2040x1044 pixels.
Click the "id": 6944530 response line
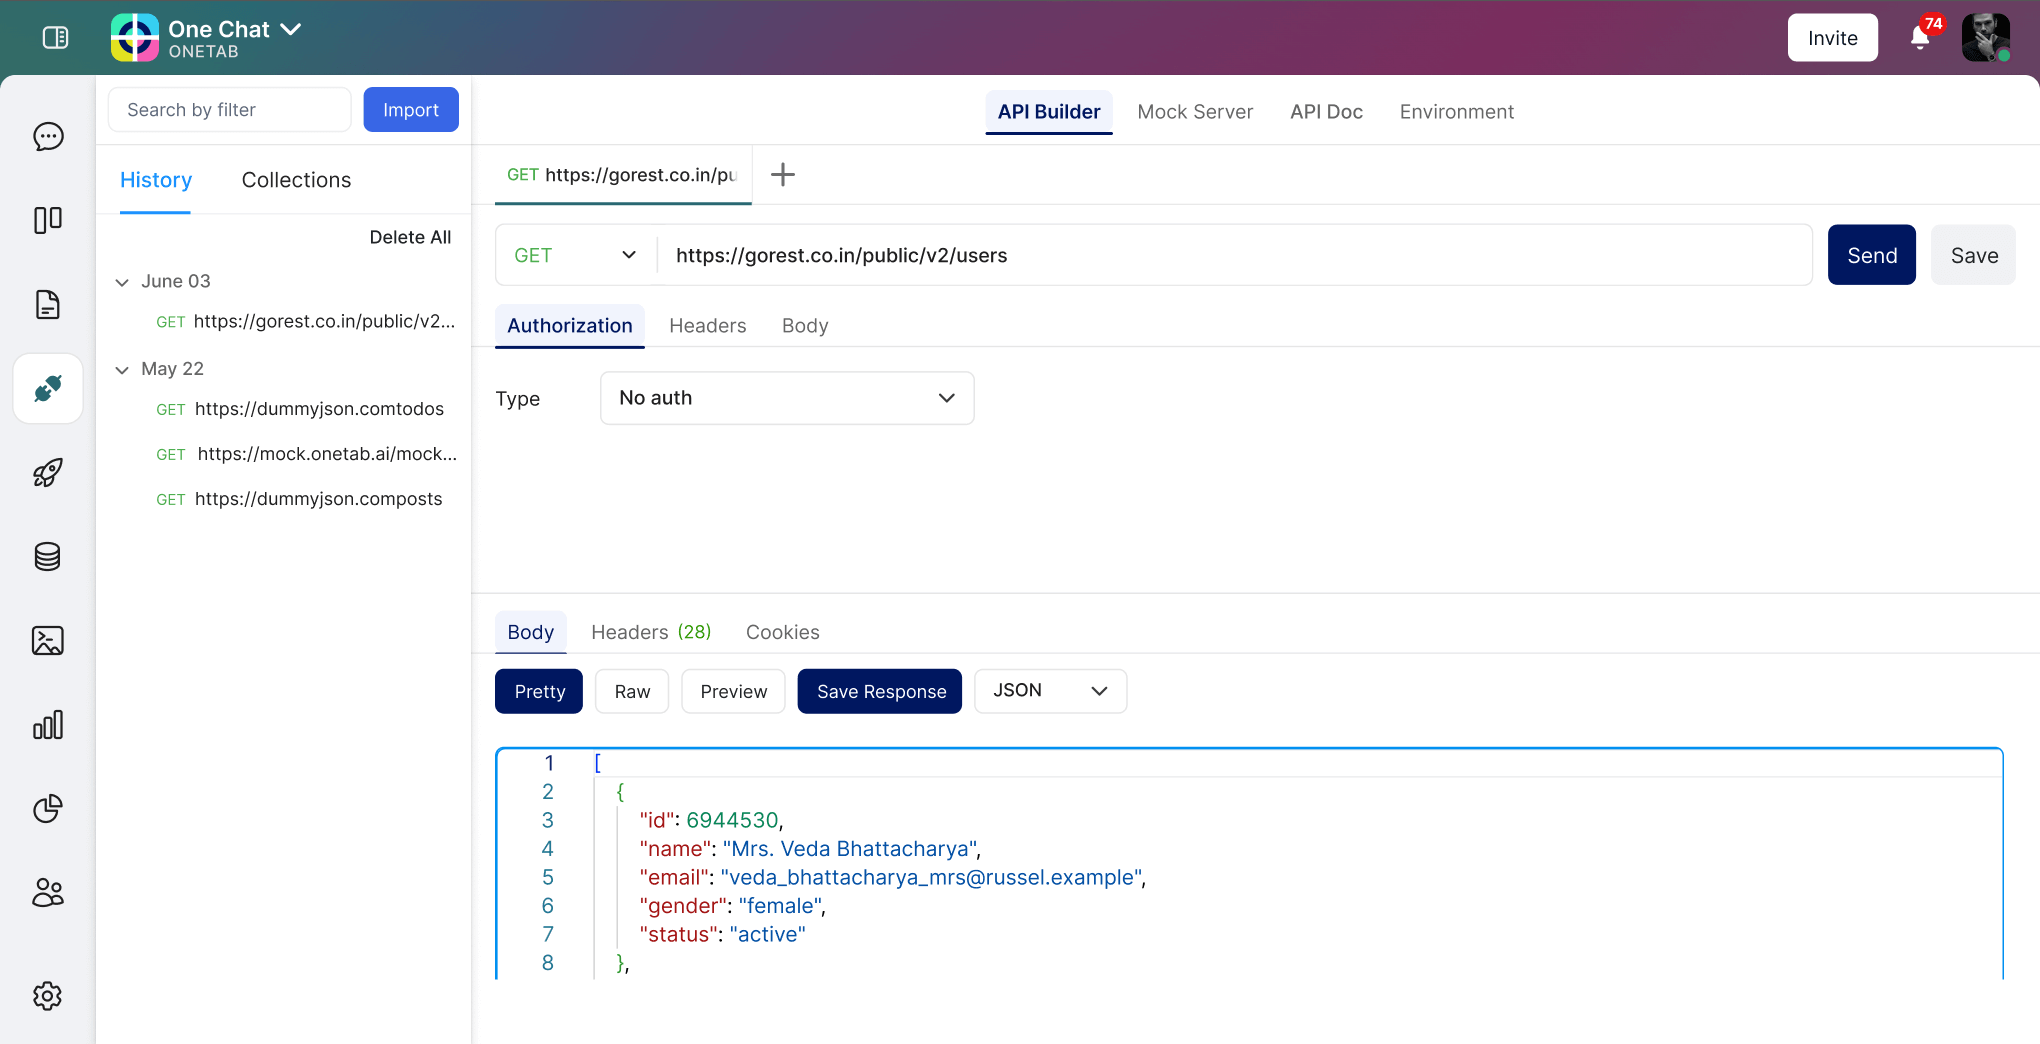711,820
